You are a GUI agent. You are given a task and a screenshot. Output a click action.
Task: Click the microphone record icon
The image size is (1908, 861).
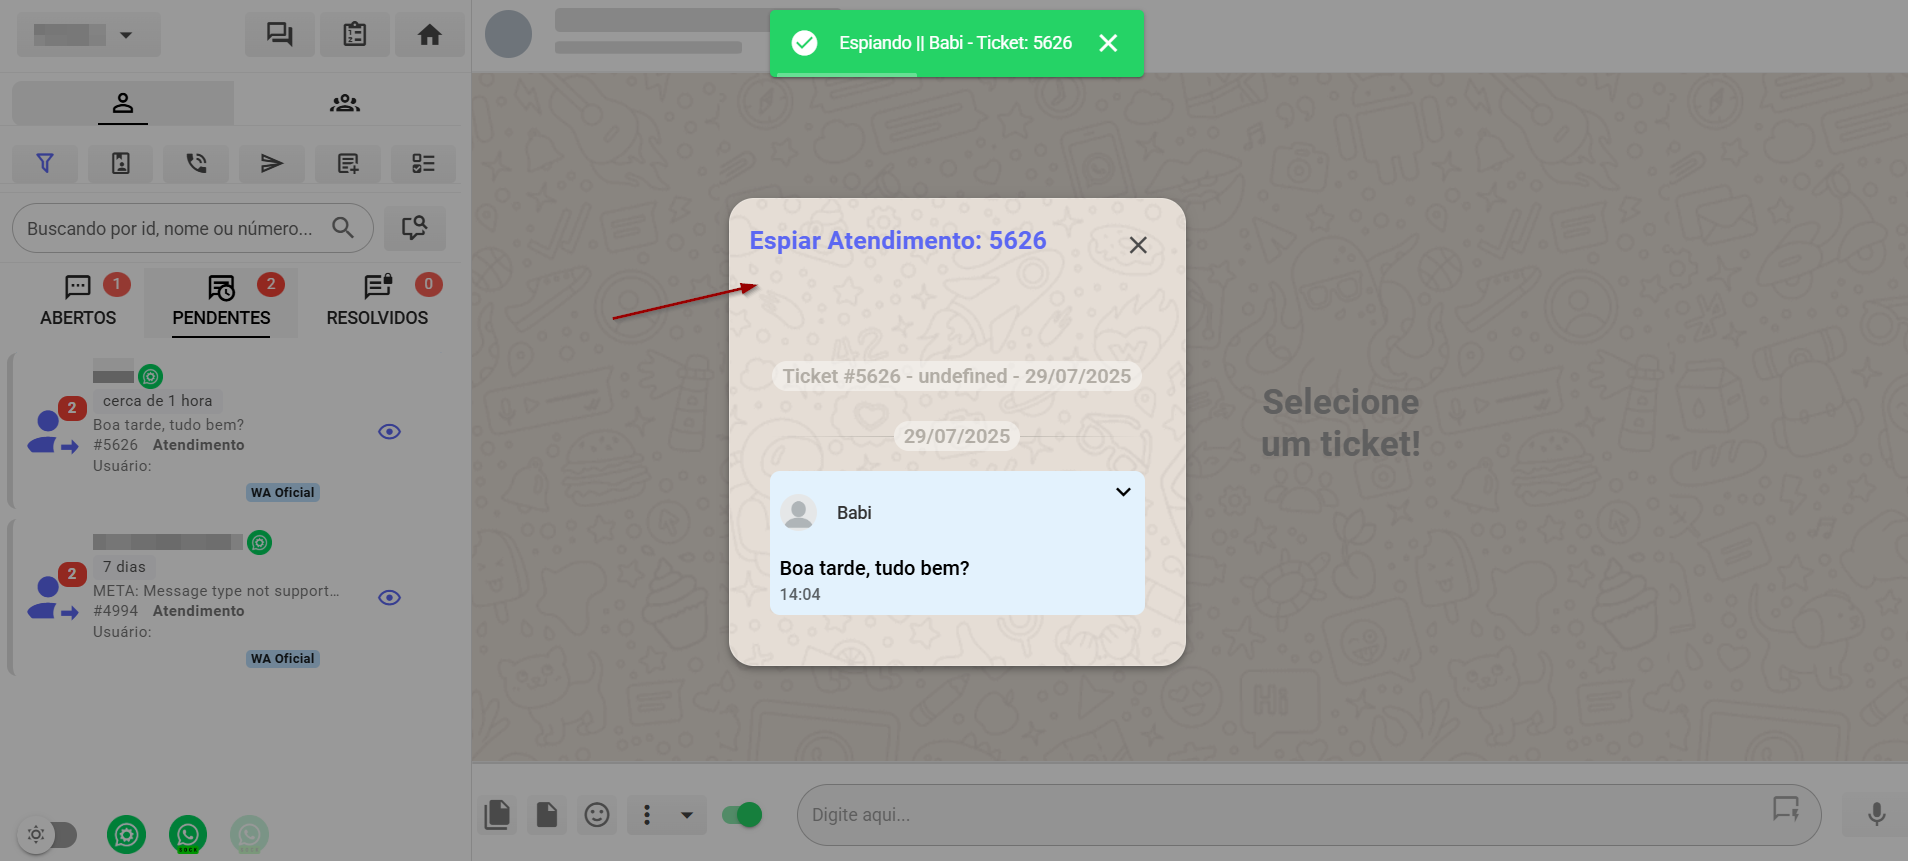[x=1876, y=815]
